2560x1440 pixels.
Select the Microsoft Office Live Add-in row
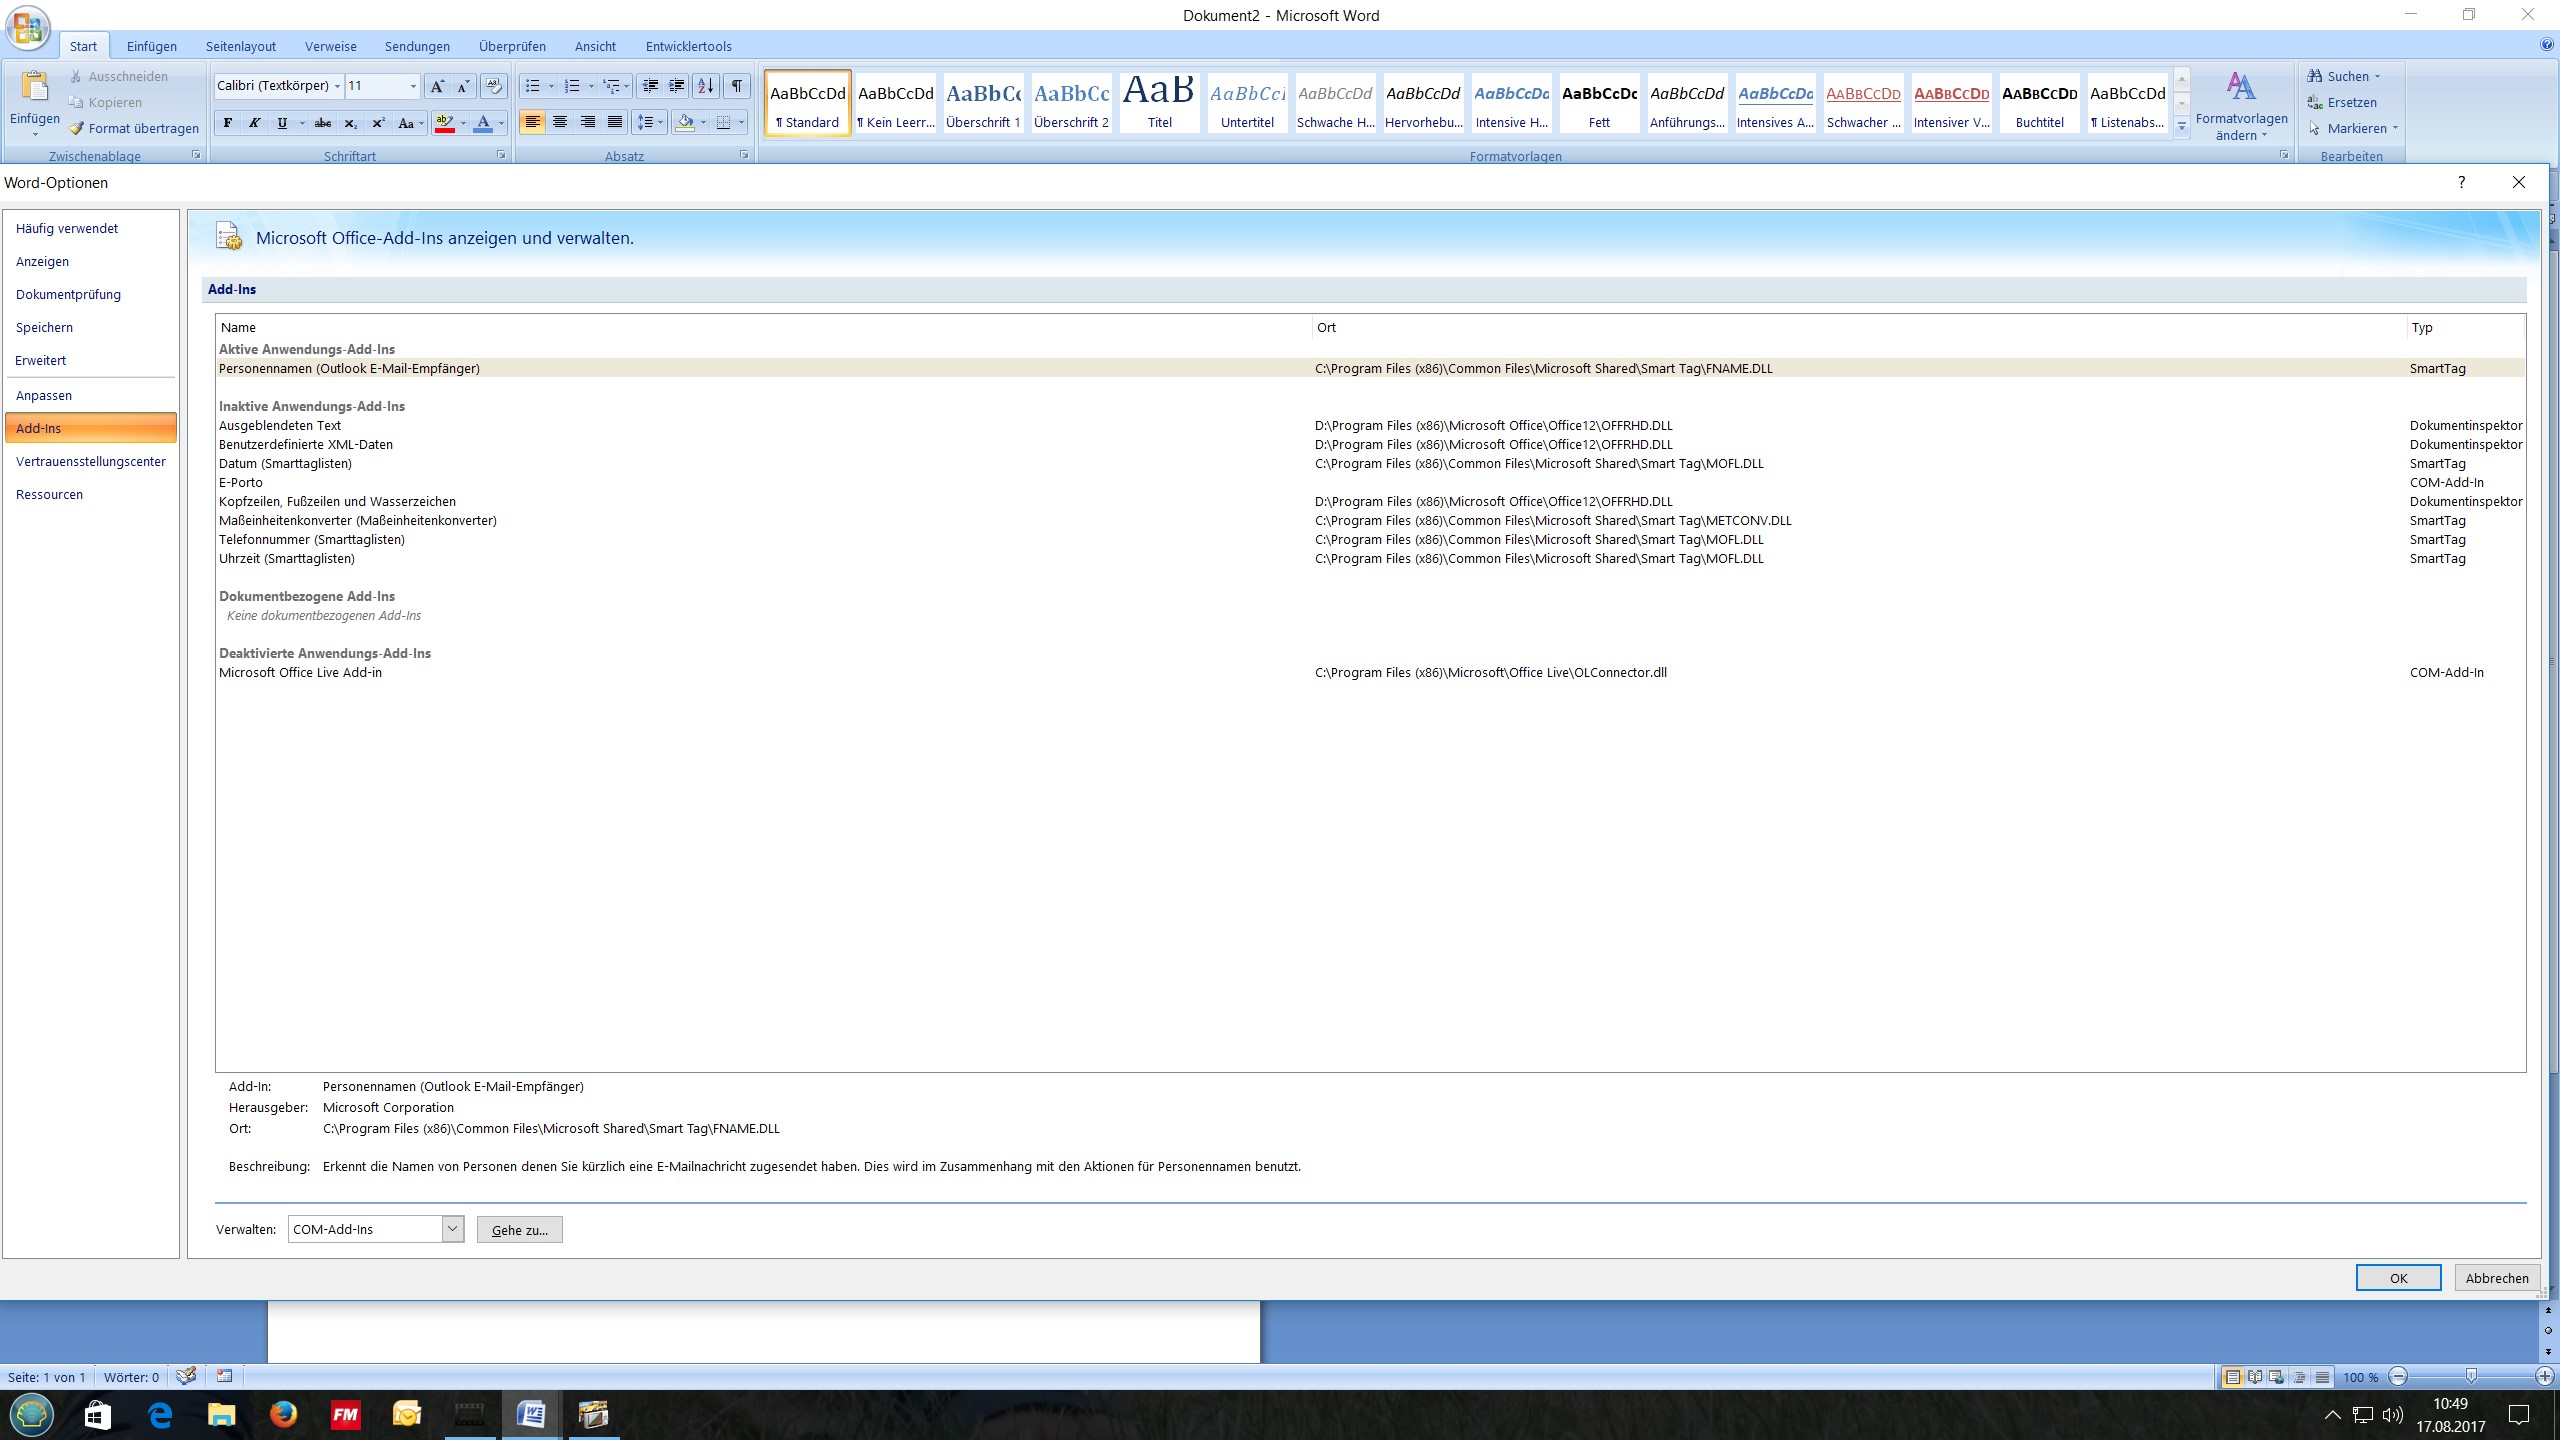300,673
